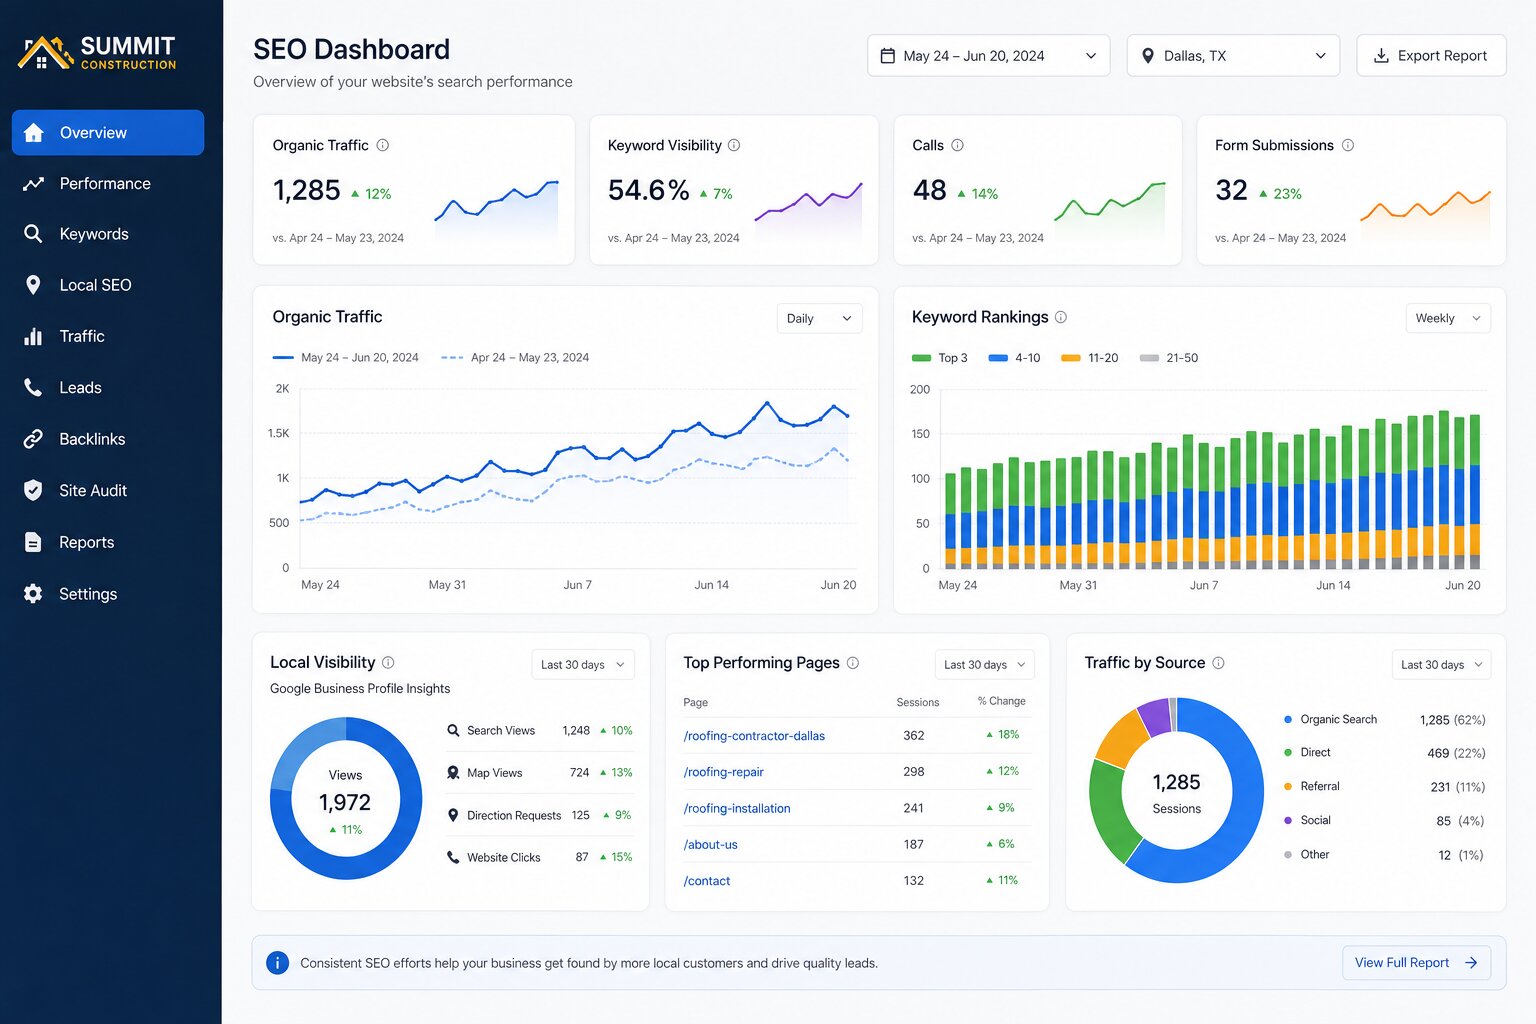The height and width of the screenshot is (1024, 1536).
Task: Click the Calls card green sparkline
Action: click(1110, 209)
